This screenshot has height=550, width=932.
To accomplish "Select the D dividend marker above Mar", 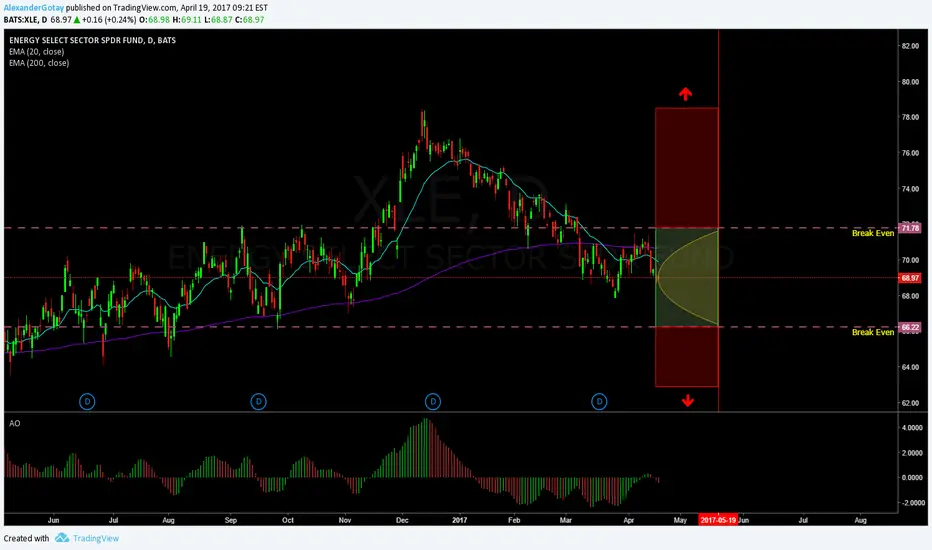I will (x=599, y=401).
